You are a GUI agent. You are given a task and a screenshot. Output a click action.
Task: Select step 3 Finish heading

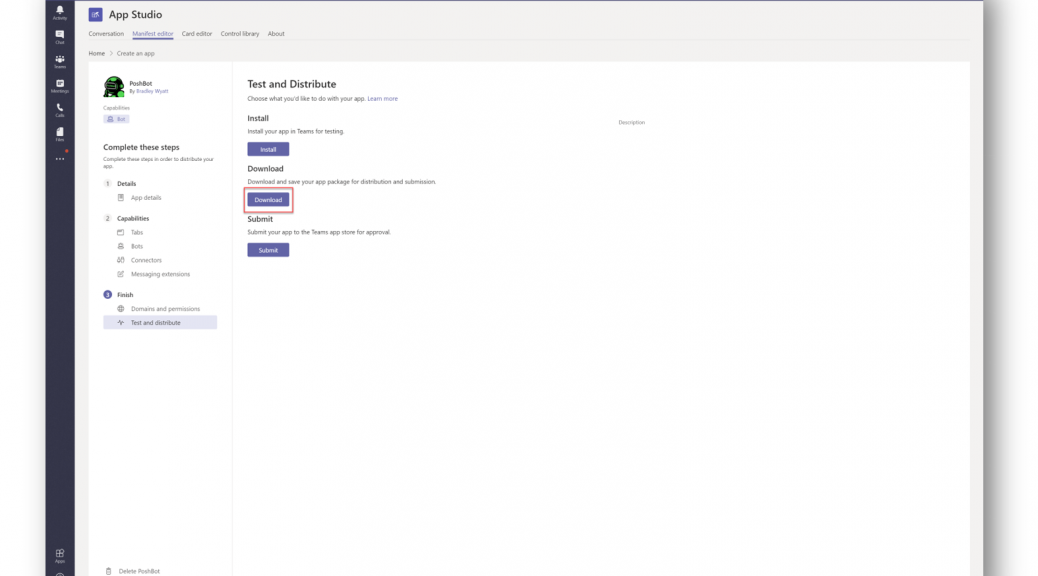125,295
